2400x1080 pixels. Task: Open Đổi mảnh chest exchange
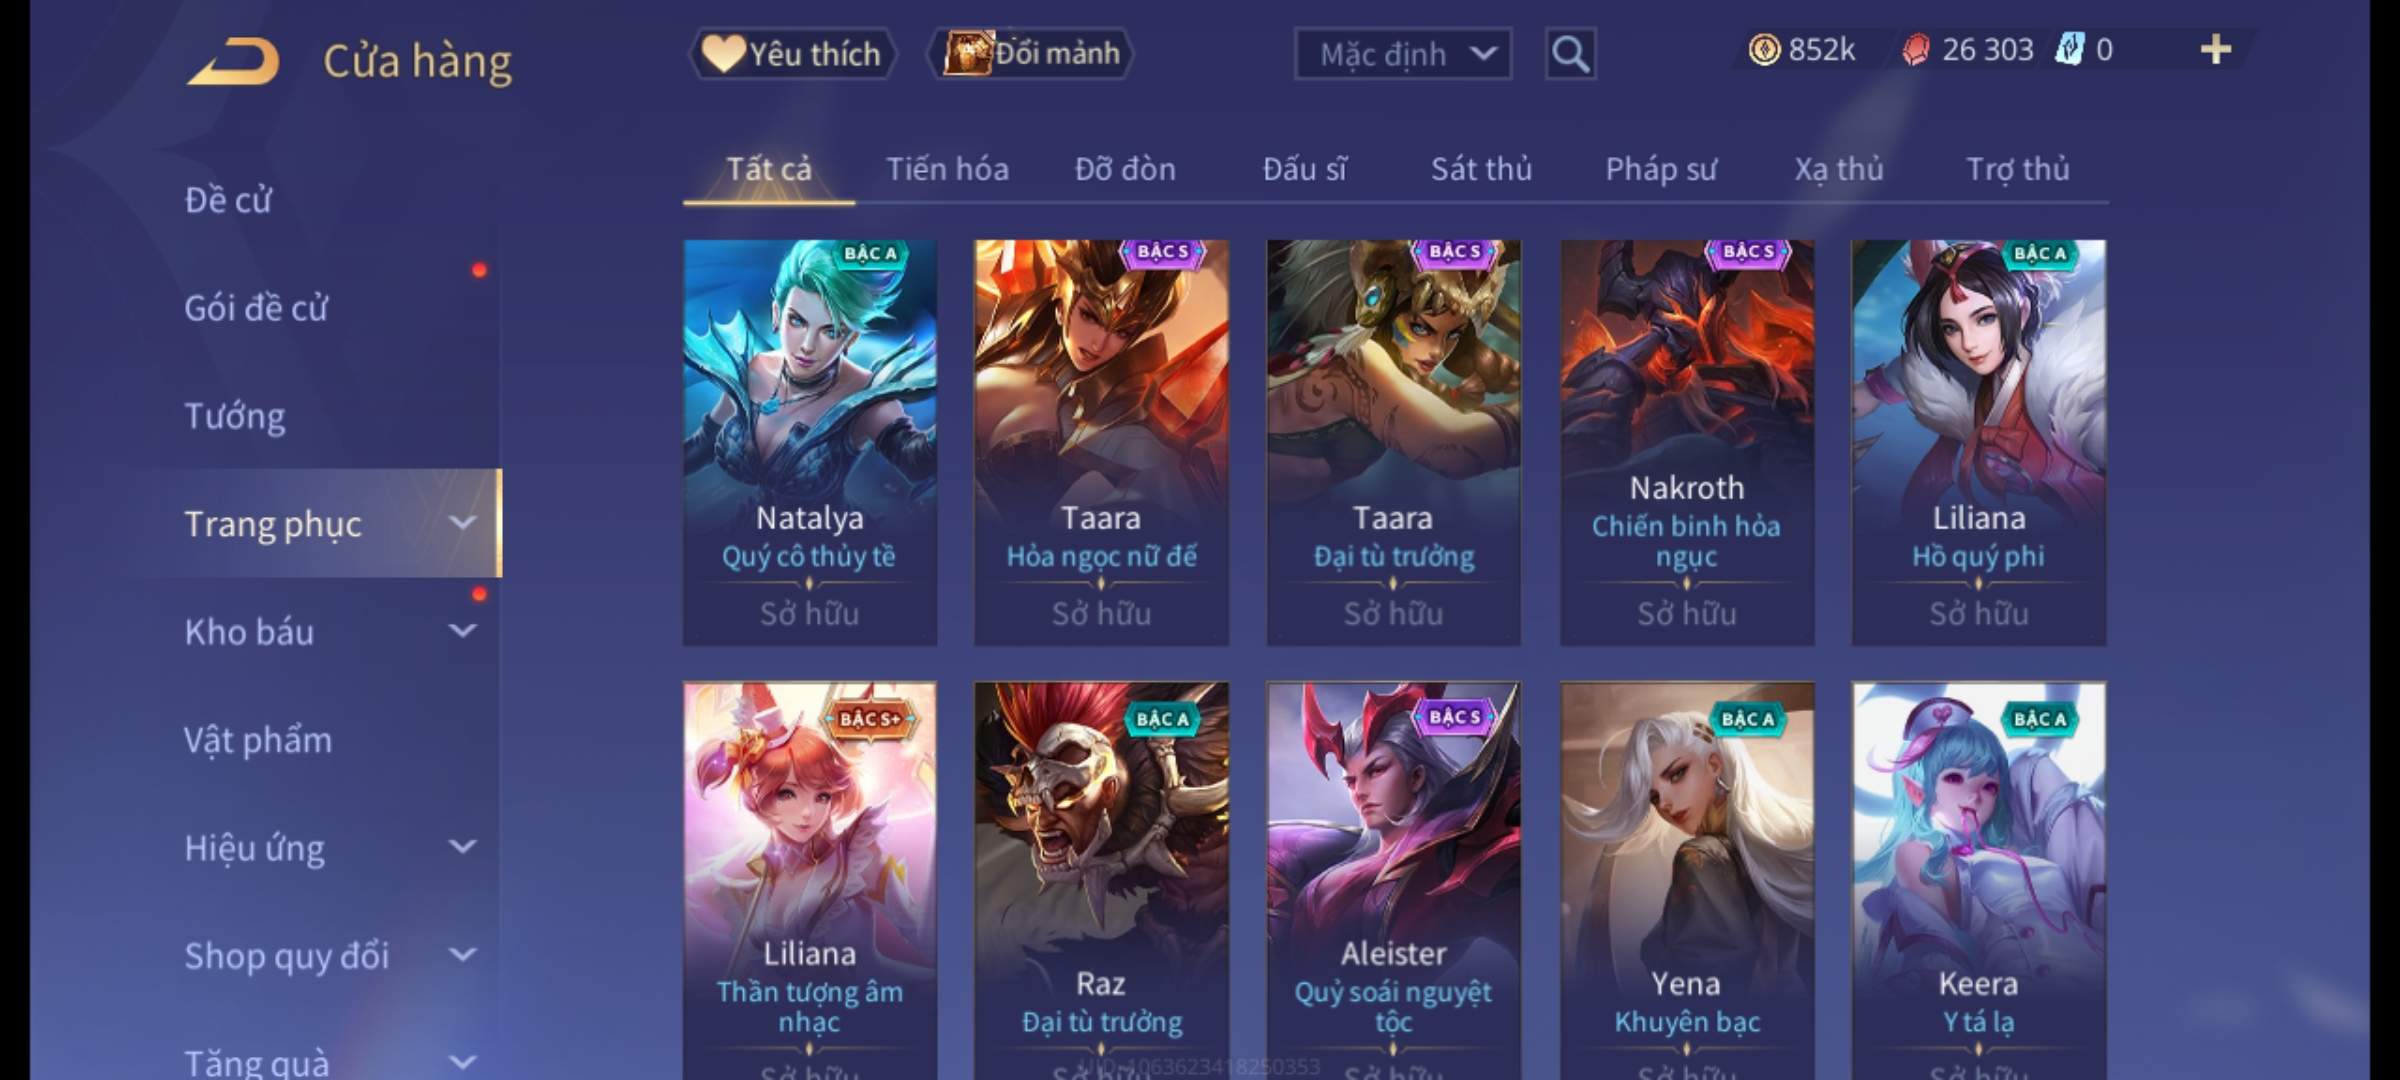pos(1031,54)
